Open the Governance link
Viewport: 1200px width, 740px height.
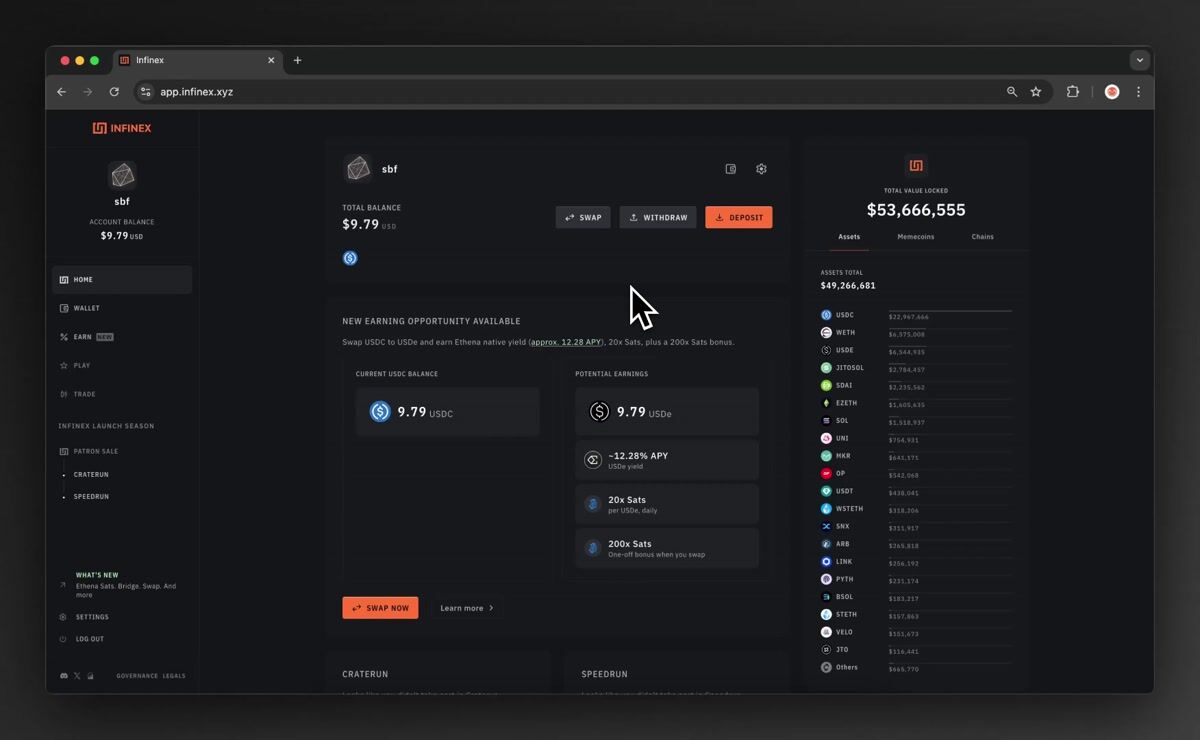pos(137,676)
